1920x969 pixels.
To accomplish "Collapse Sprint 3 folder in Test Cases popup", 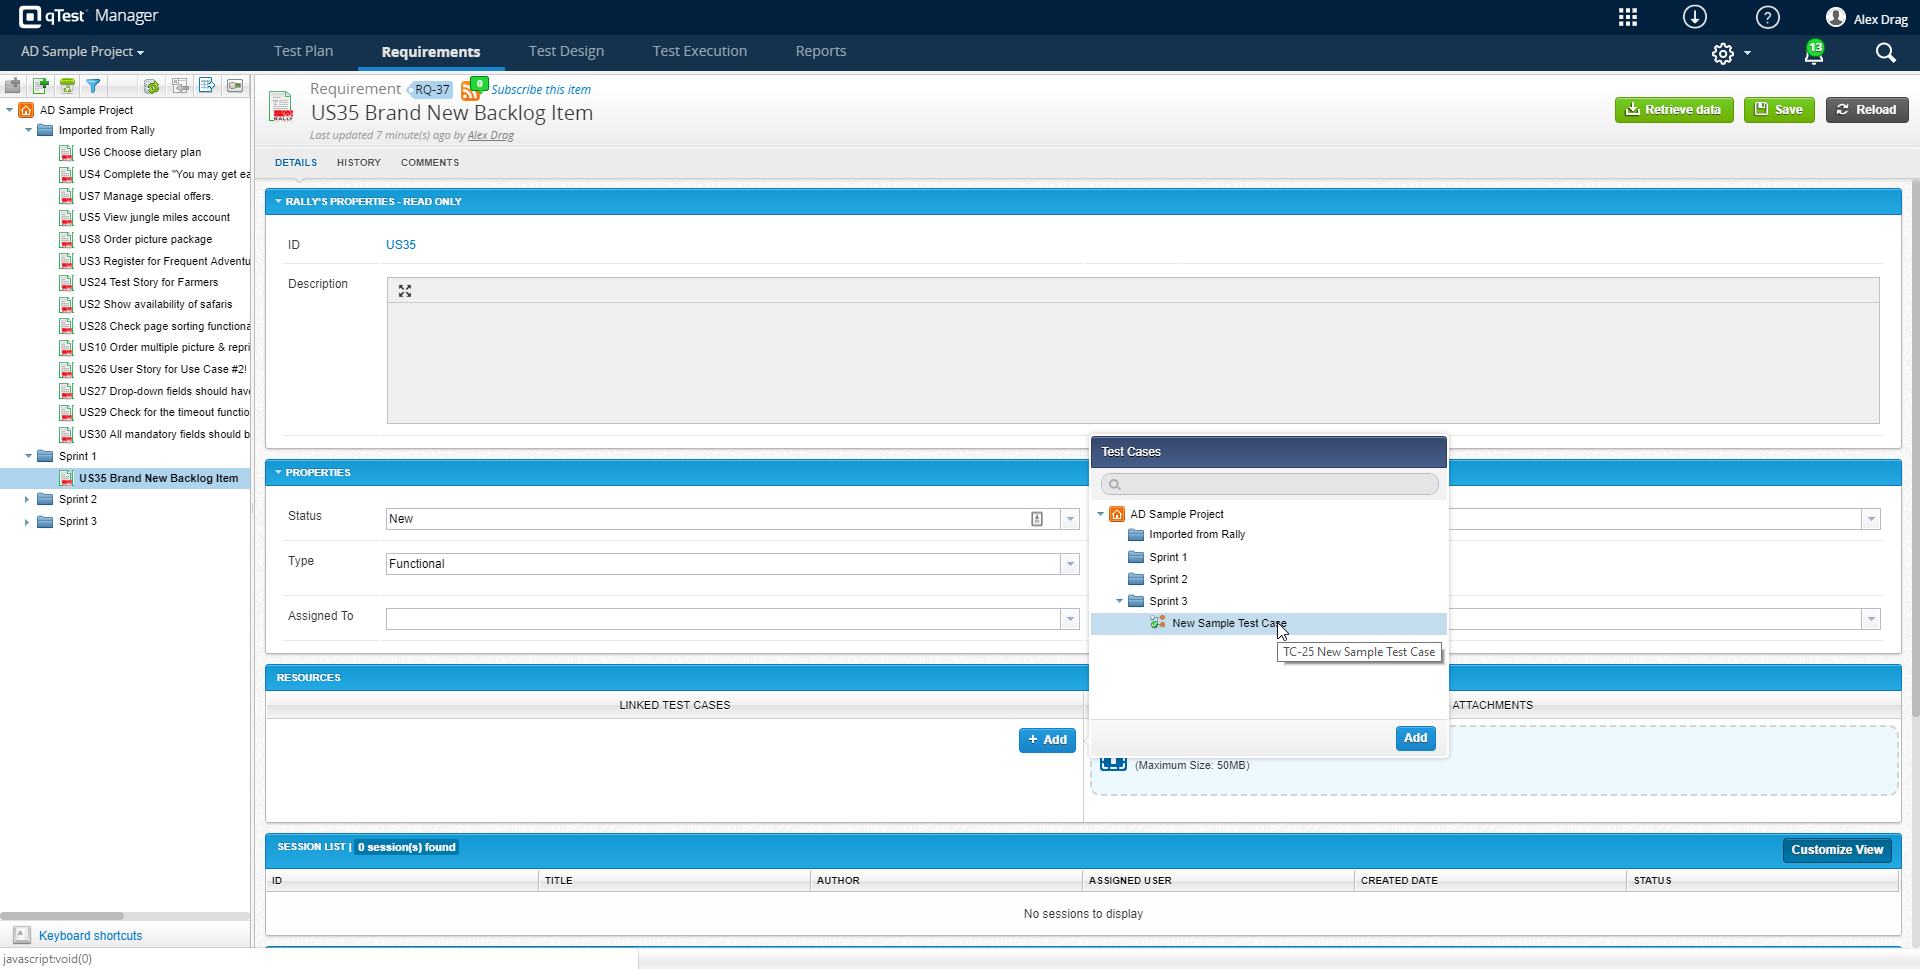I will [x=1119, y=601].
